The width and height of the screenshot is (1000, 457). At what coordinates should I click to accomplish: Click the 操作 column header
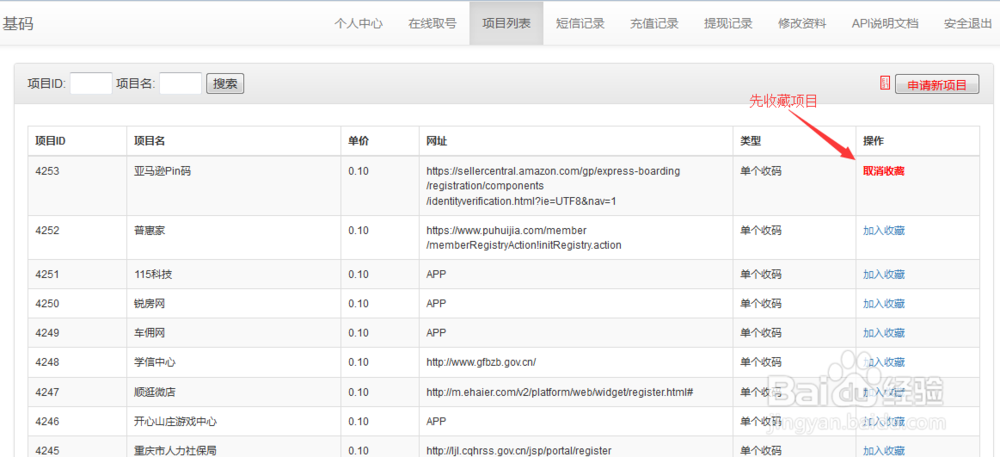pos(873,141)
